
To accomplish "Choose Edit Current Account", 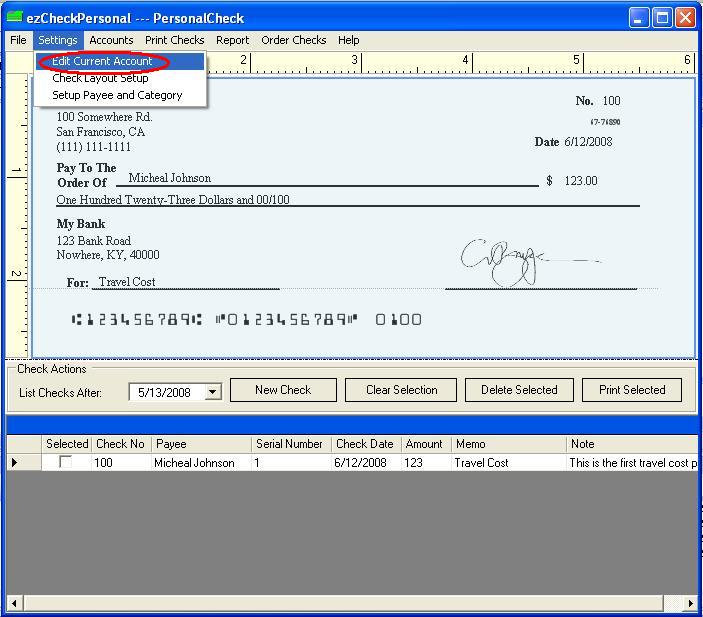I will (x=120, y=61).
